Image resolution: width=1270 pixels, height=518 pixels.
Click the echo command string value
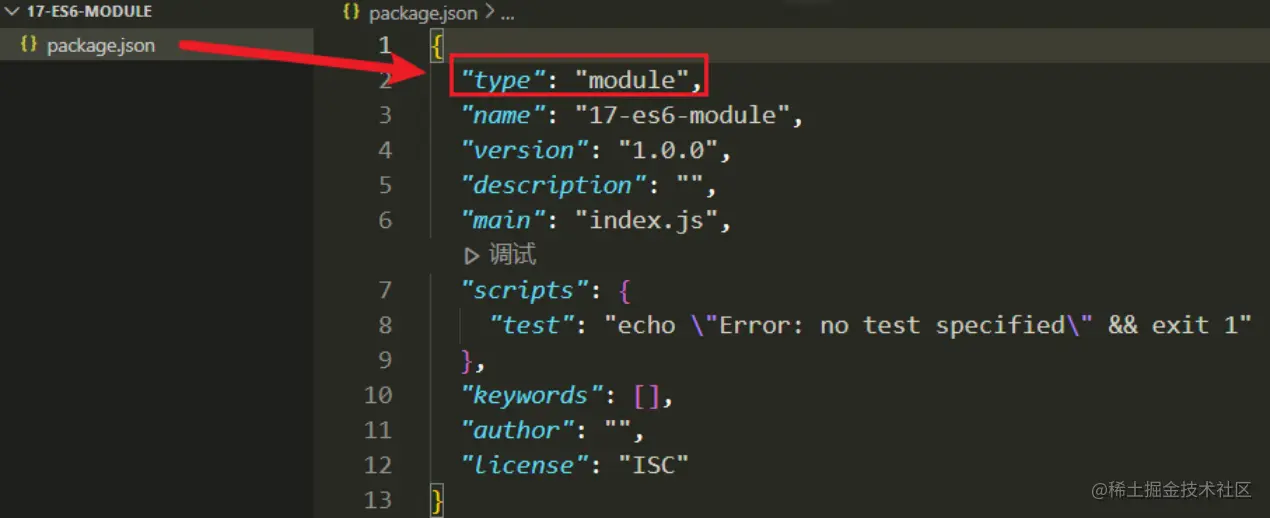coord(927,326)
